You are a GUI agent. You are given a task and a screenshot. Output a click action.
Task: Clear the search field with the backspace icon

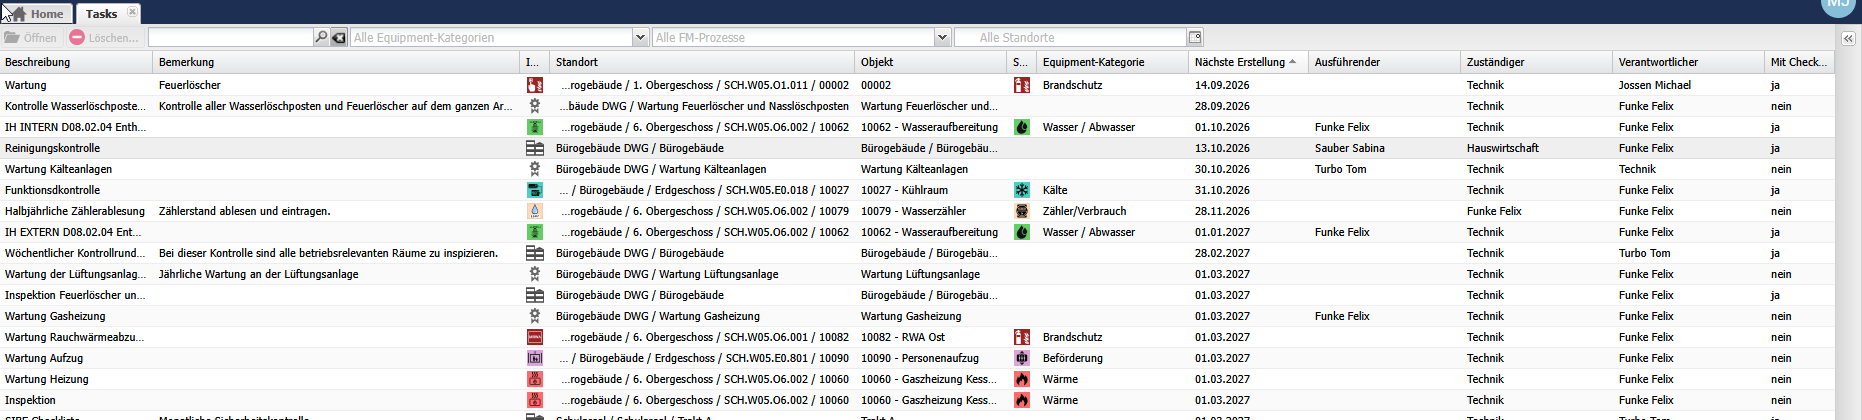[339, 37]
